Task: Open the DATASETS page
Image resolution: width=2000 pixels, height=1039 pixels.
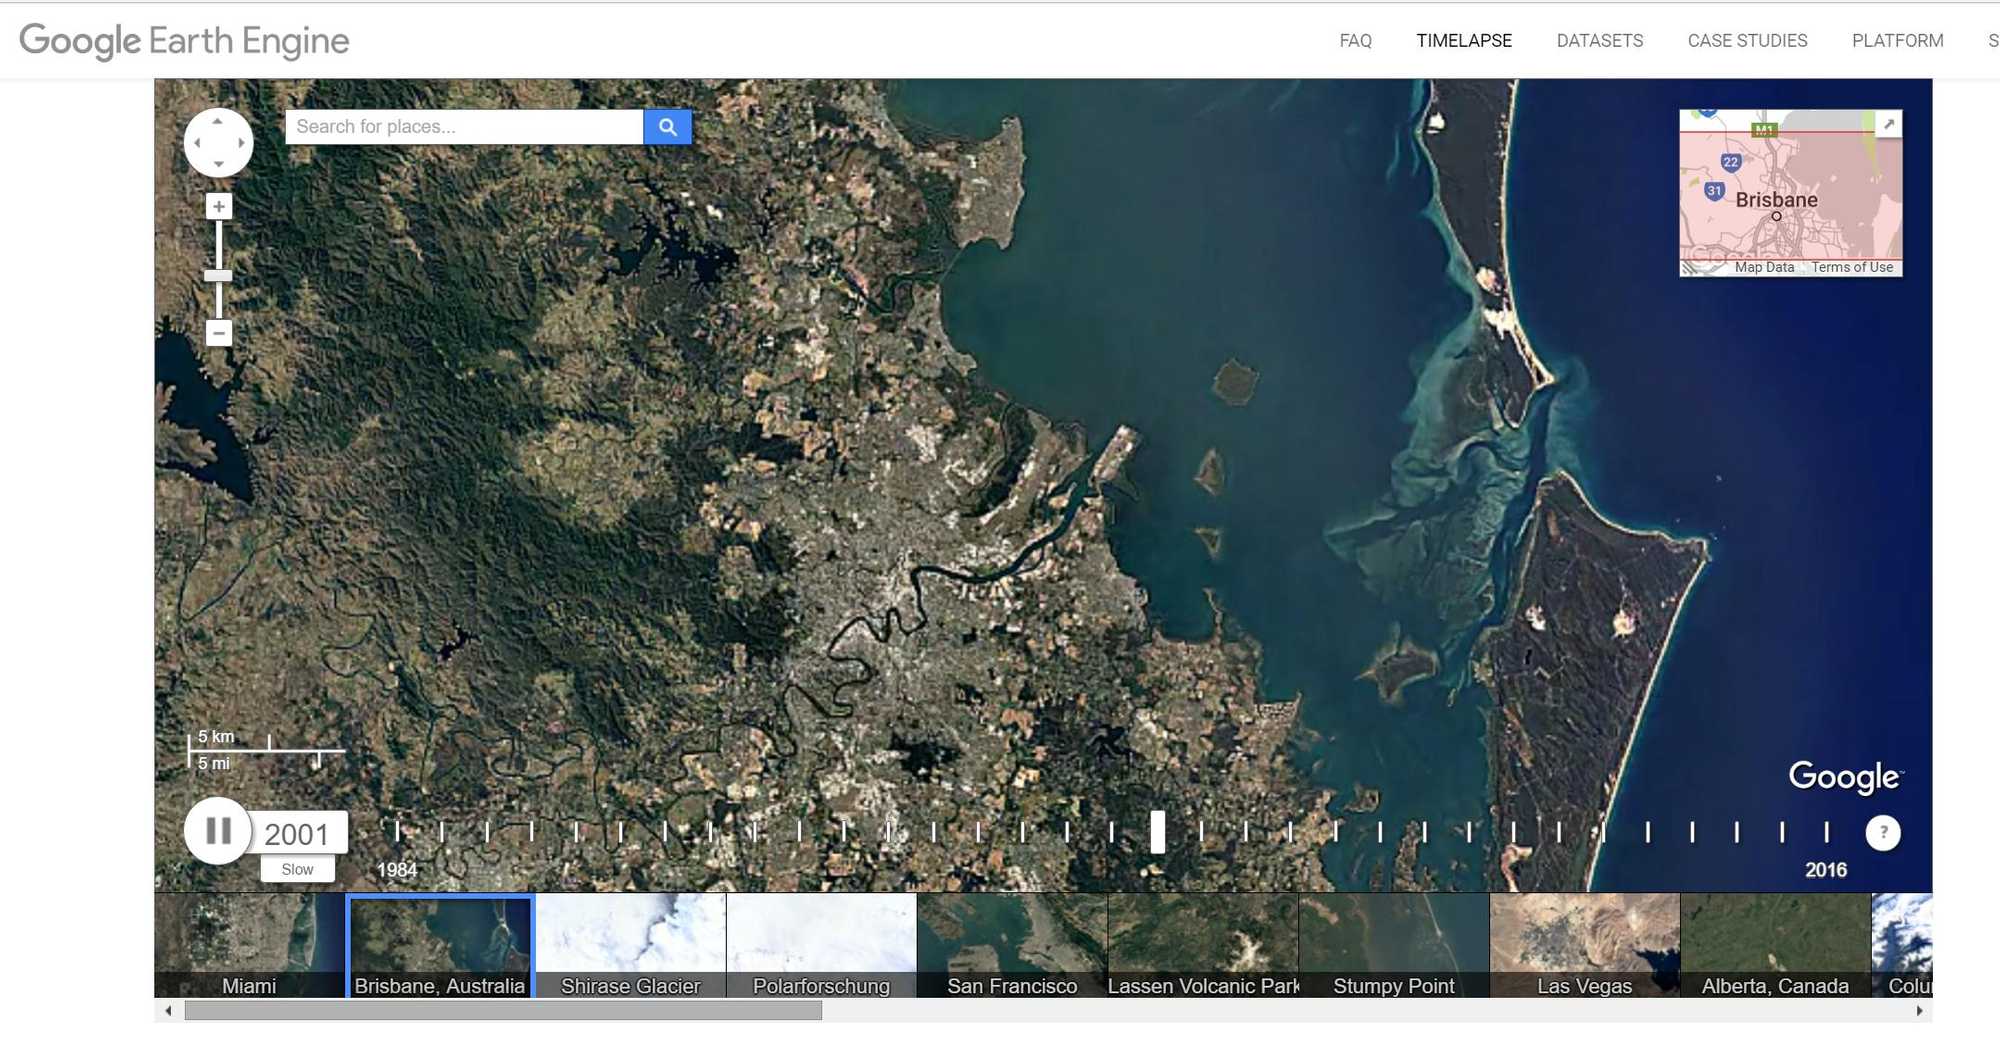Action: pyautogui.click(x=1600, y=41)
